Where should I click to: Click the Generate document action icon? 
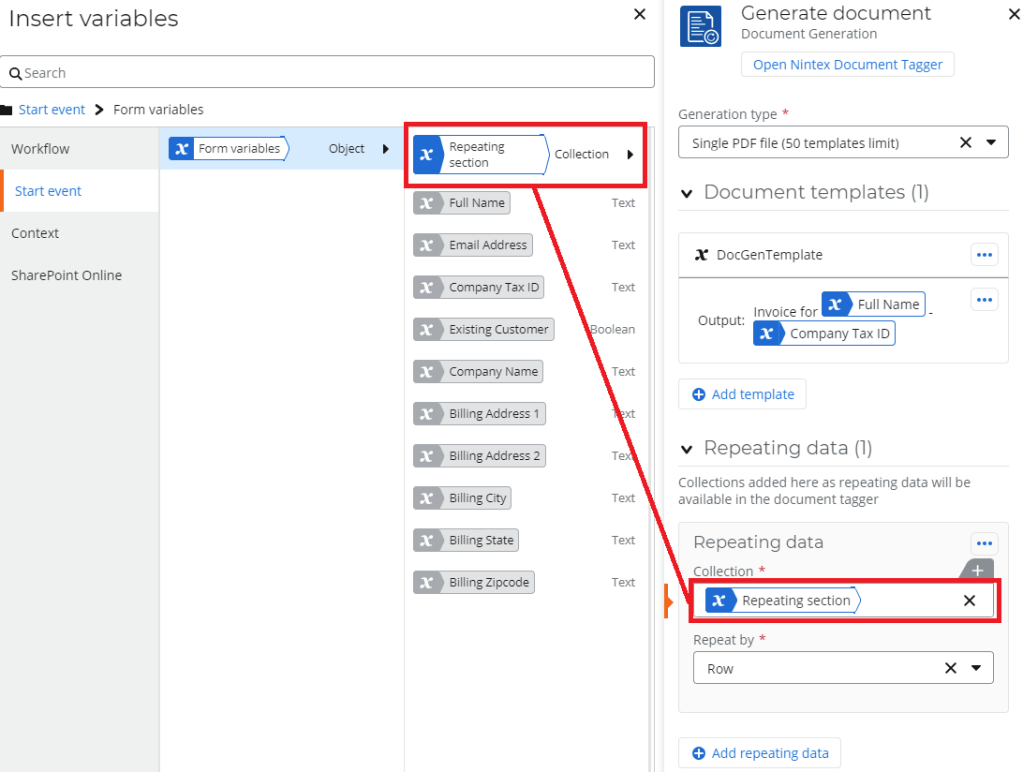pyautogui.click(x=700, y=25)
